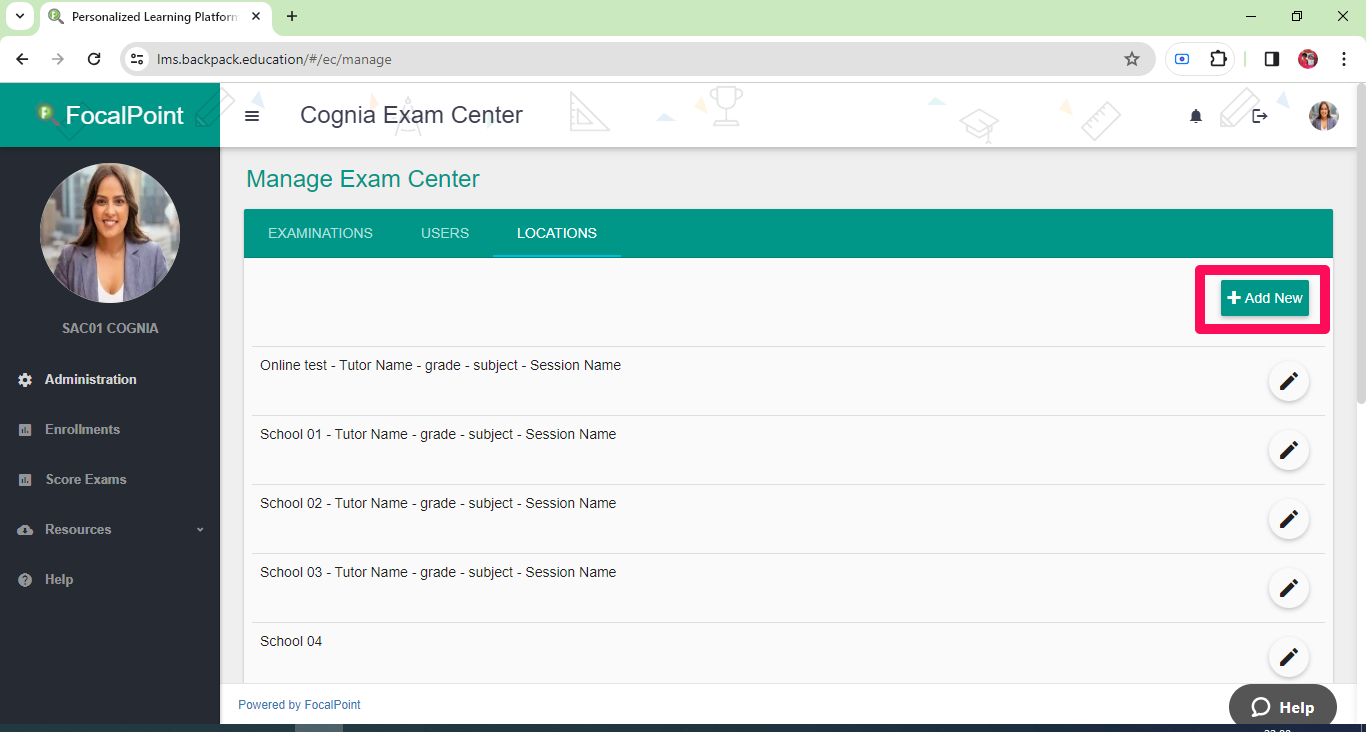Open the tab search dropdown arrow
1366x732 pixels.
pyautogui.click(x=19, y=17)
